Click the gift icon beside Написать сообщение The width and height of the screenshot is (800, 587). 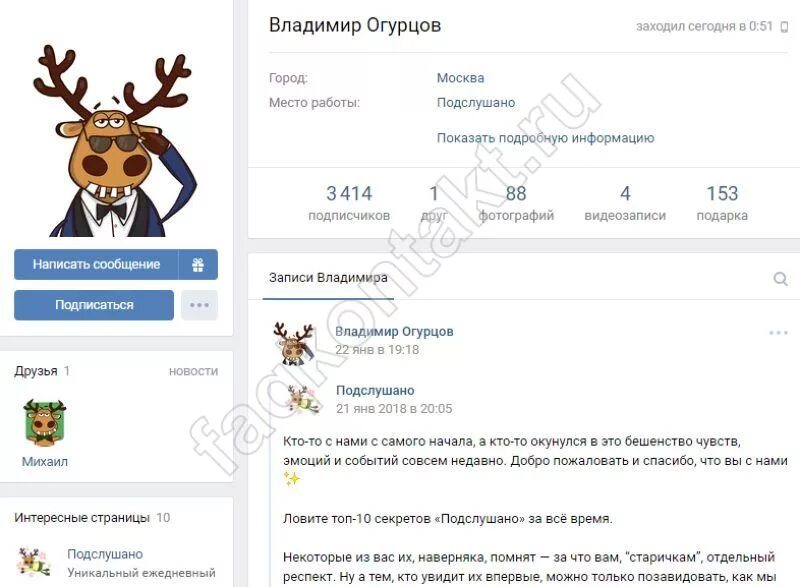(x=198, y=264)
